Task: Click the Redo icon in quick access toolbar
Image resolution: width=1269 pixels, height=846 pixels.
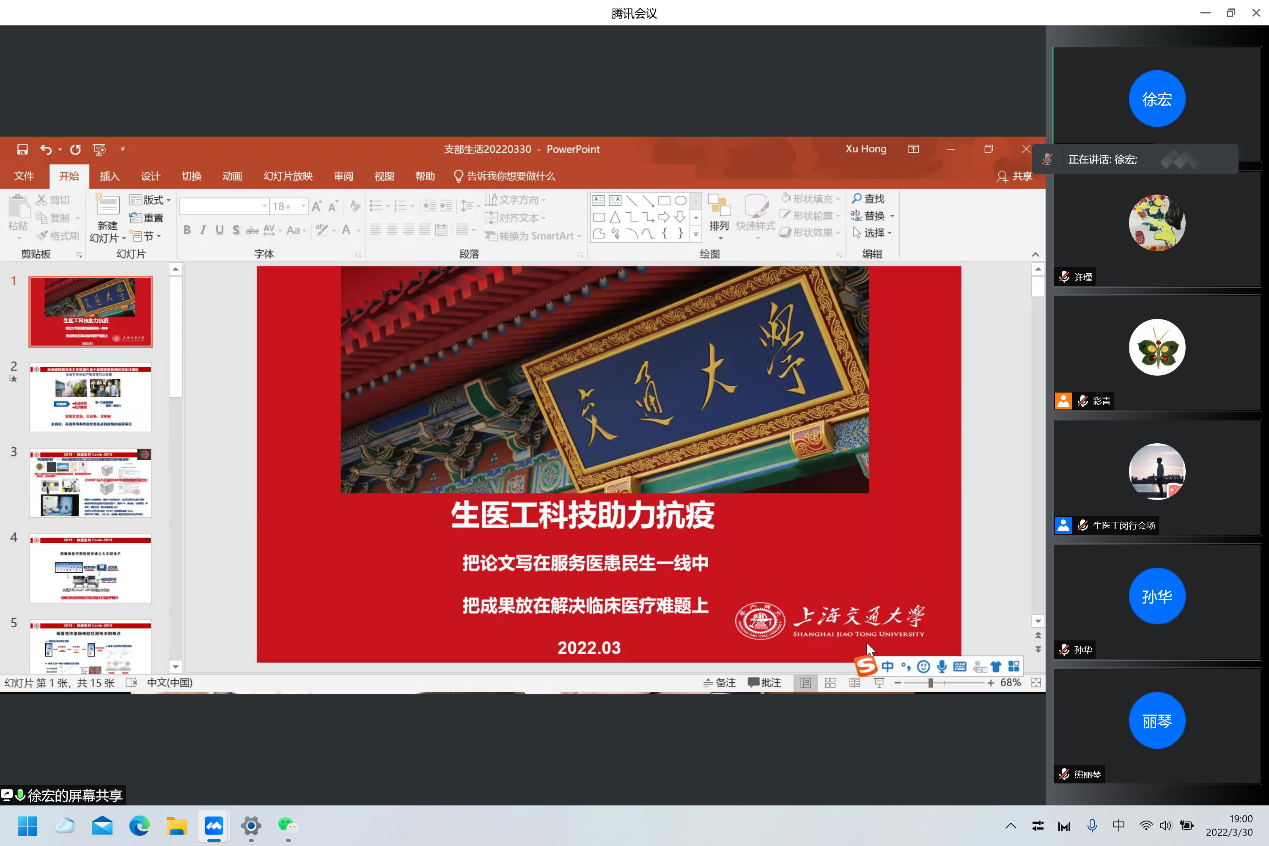Action: pos(75,149)
